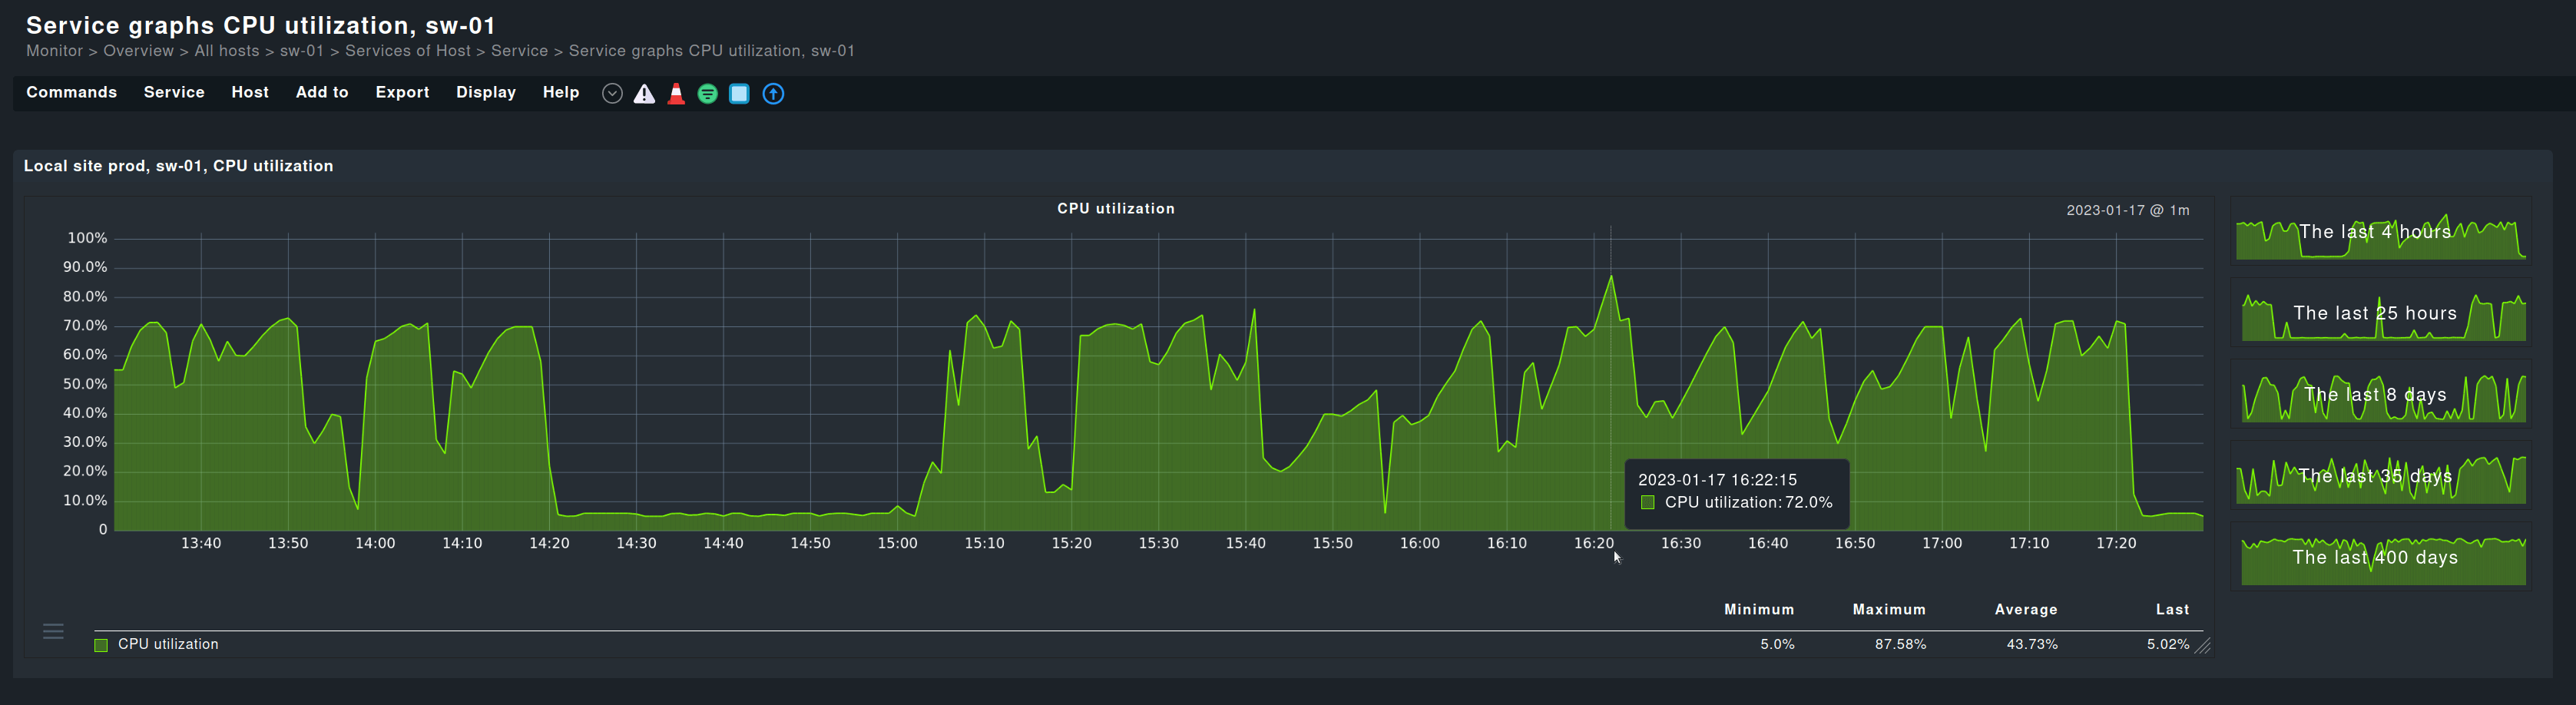Click the green circle comment icon
Screen dimensions: 2576x705
point(707,94)
